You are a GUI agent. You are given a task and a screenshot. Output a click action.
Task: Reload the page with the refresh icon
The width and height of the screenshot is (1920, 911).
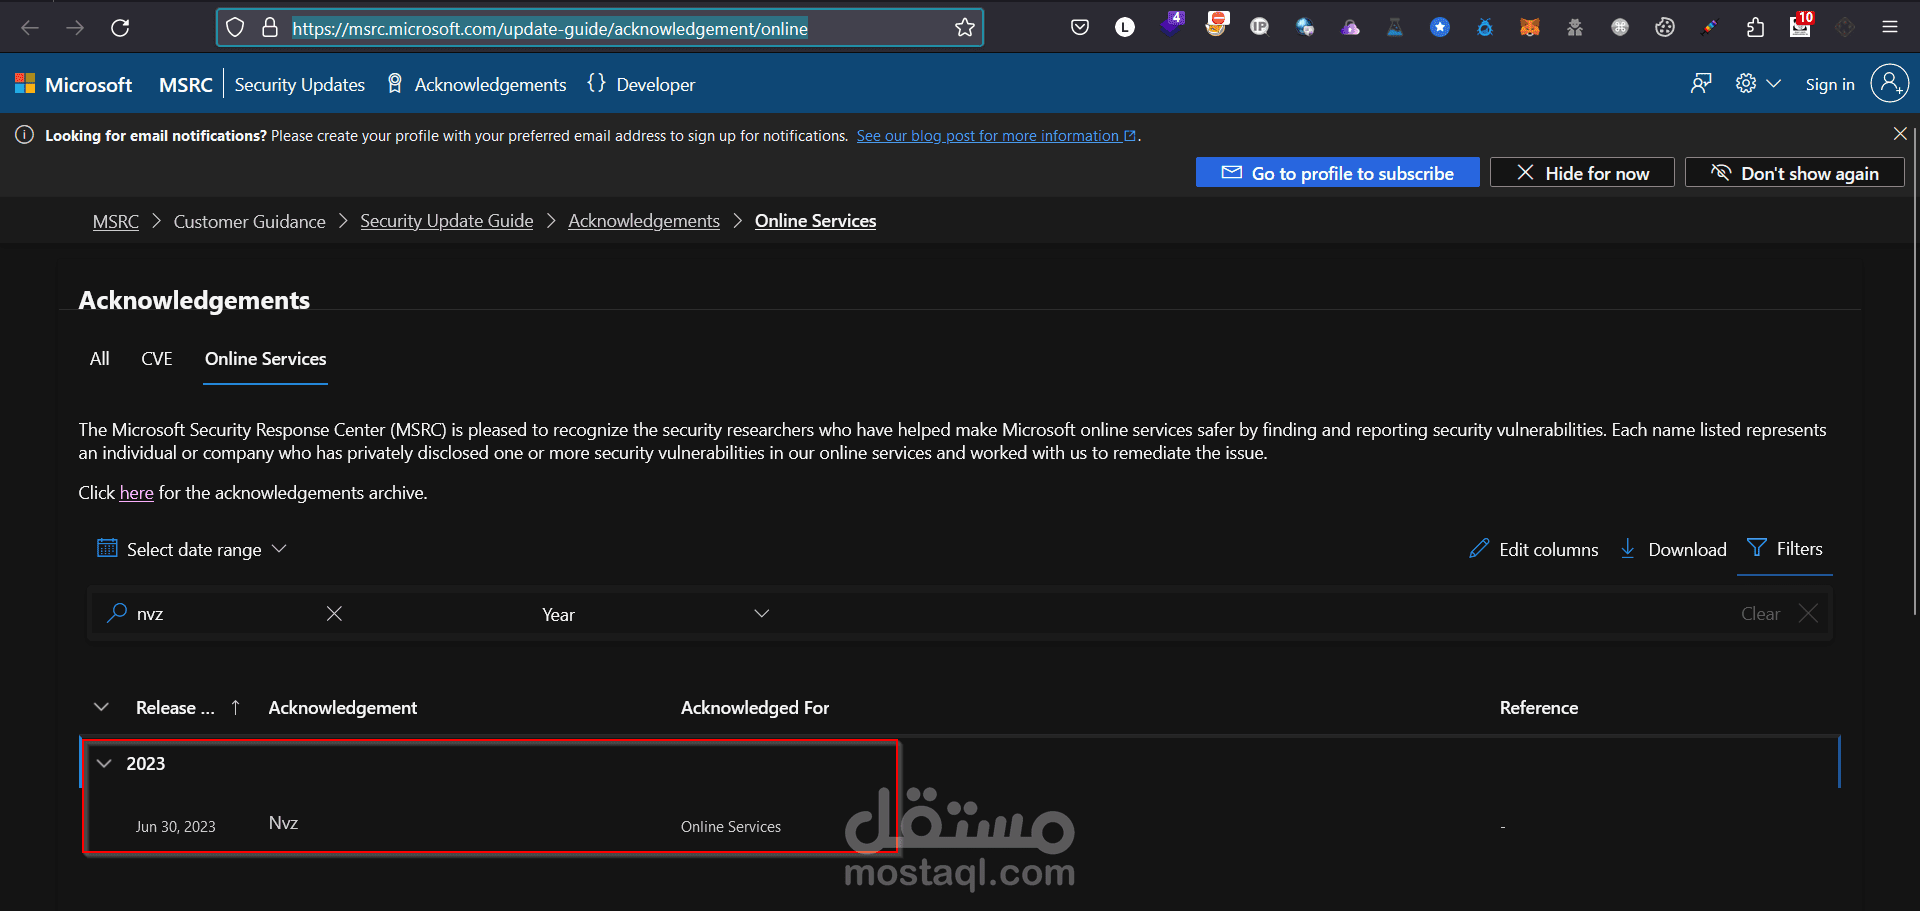(x=120, y=28)
